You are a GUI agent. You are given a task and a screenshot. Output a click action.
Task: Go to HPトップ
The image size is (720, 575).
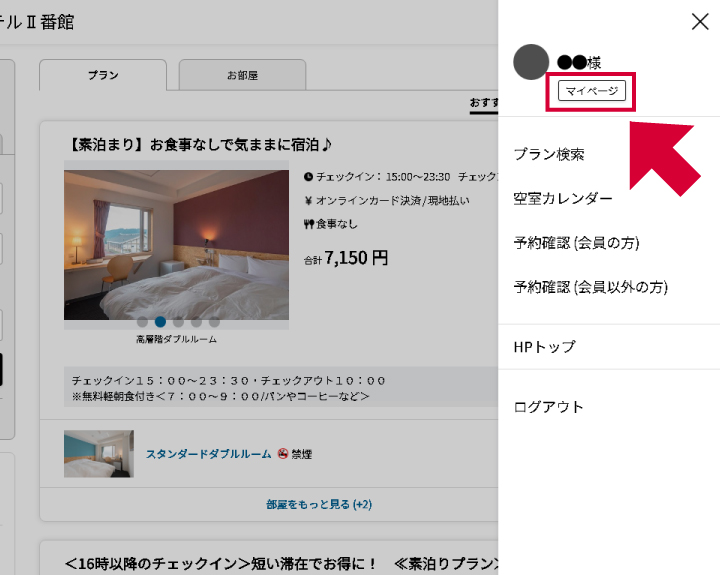(x=544, y=347)
